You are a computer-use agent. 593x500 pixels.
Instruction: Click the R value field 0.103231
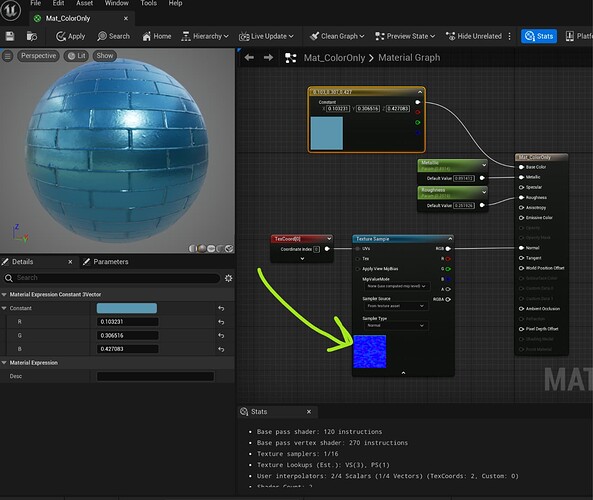click(127, 322)
